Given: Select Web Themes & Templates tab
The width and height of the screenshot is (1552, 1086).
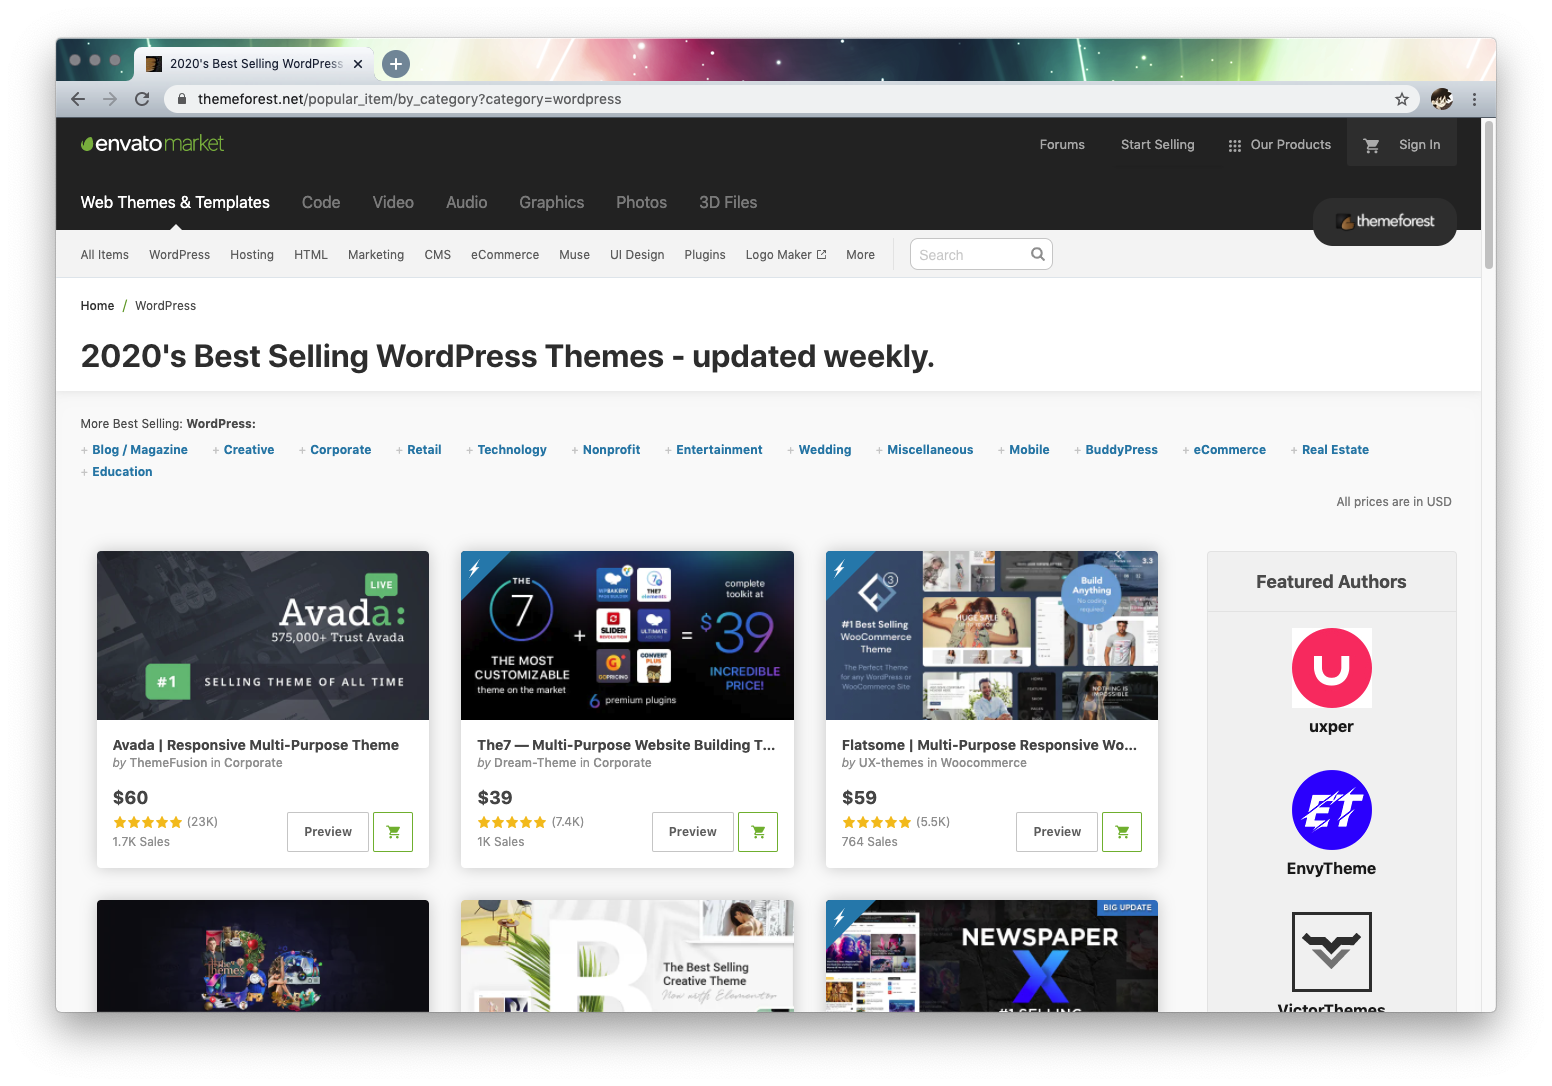Looking at the screenshot, I should [175, 202].
